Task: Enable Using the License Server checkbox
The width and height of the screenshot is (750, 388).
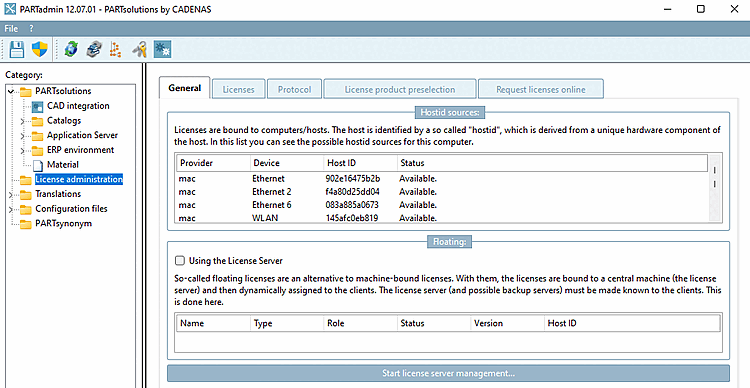Action: tap(180, 261)
